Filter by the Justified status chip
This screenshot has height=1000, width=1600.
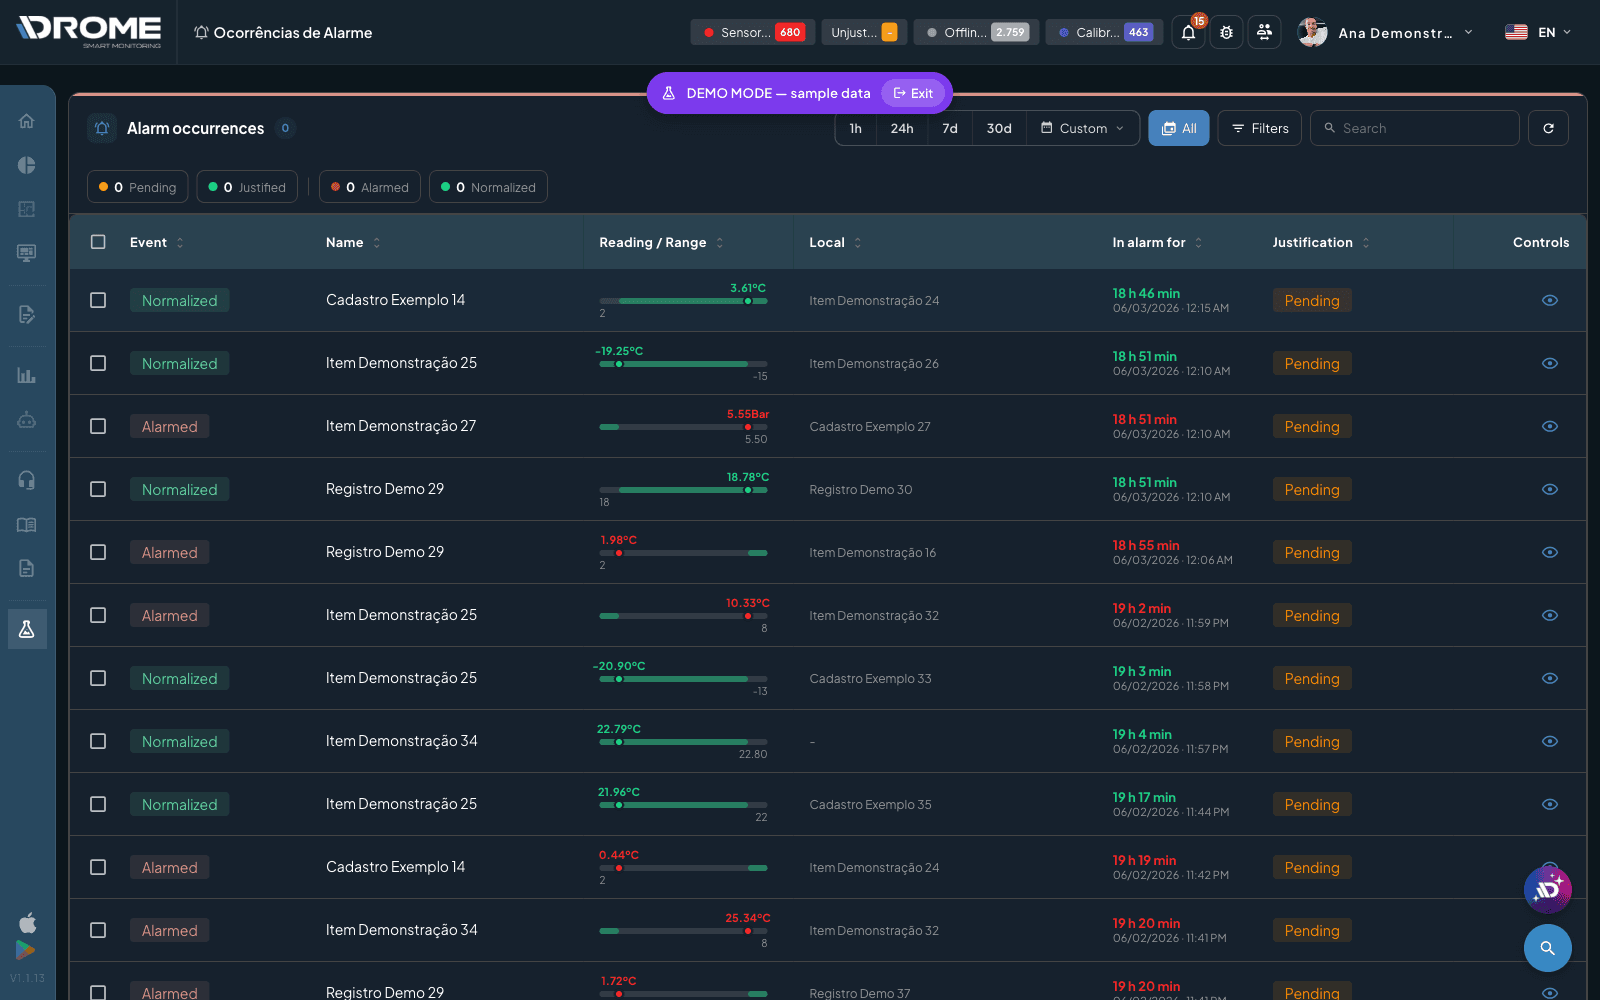pos(247,187)
